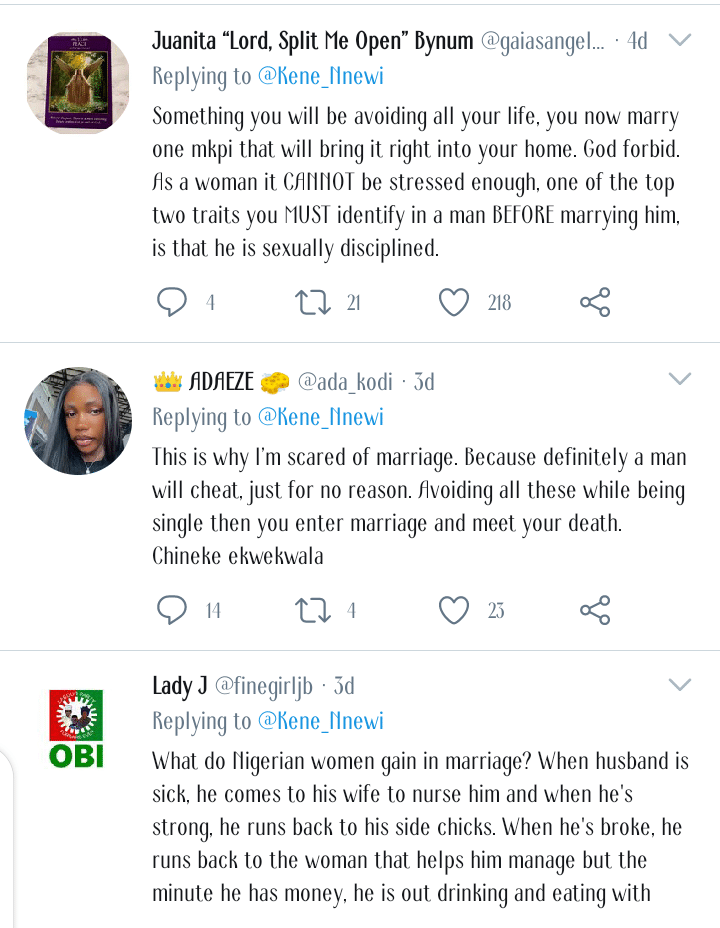Retweet Juanita Bynum's tweet
This screenshot has width=720, height=928.
coord(314,302)
